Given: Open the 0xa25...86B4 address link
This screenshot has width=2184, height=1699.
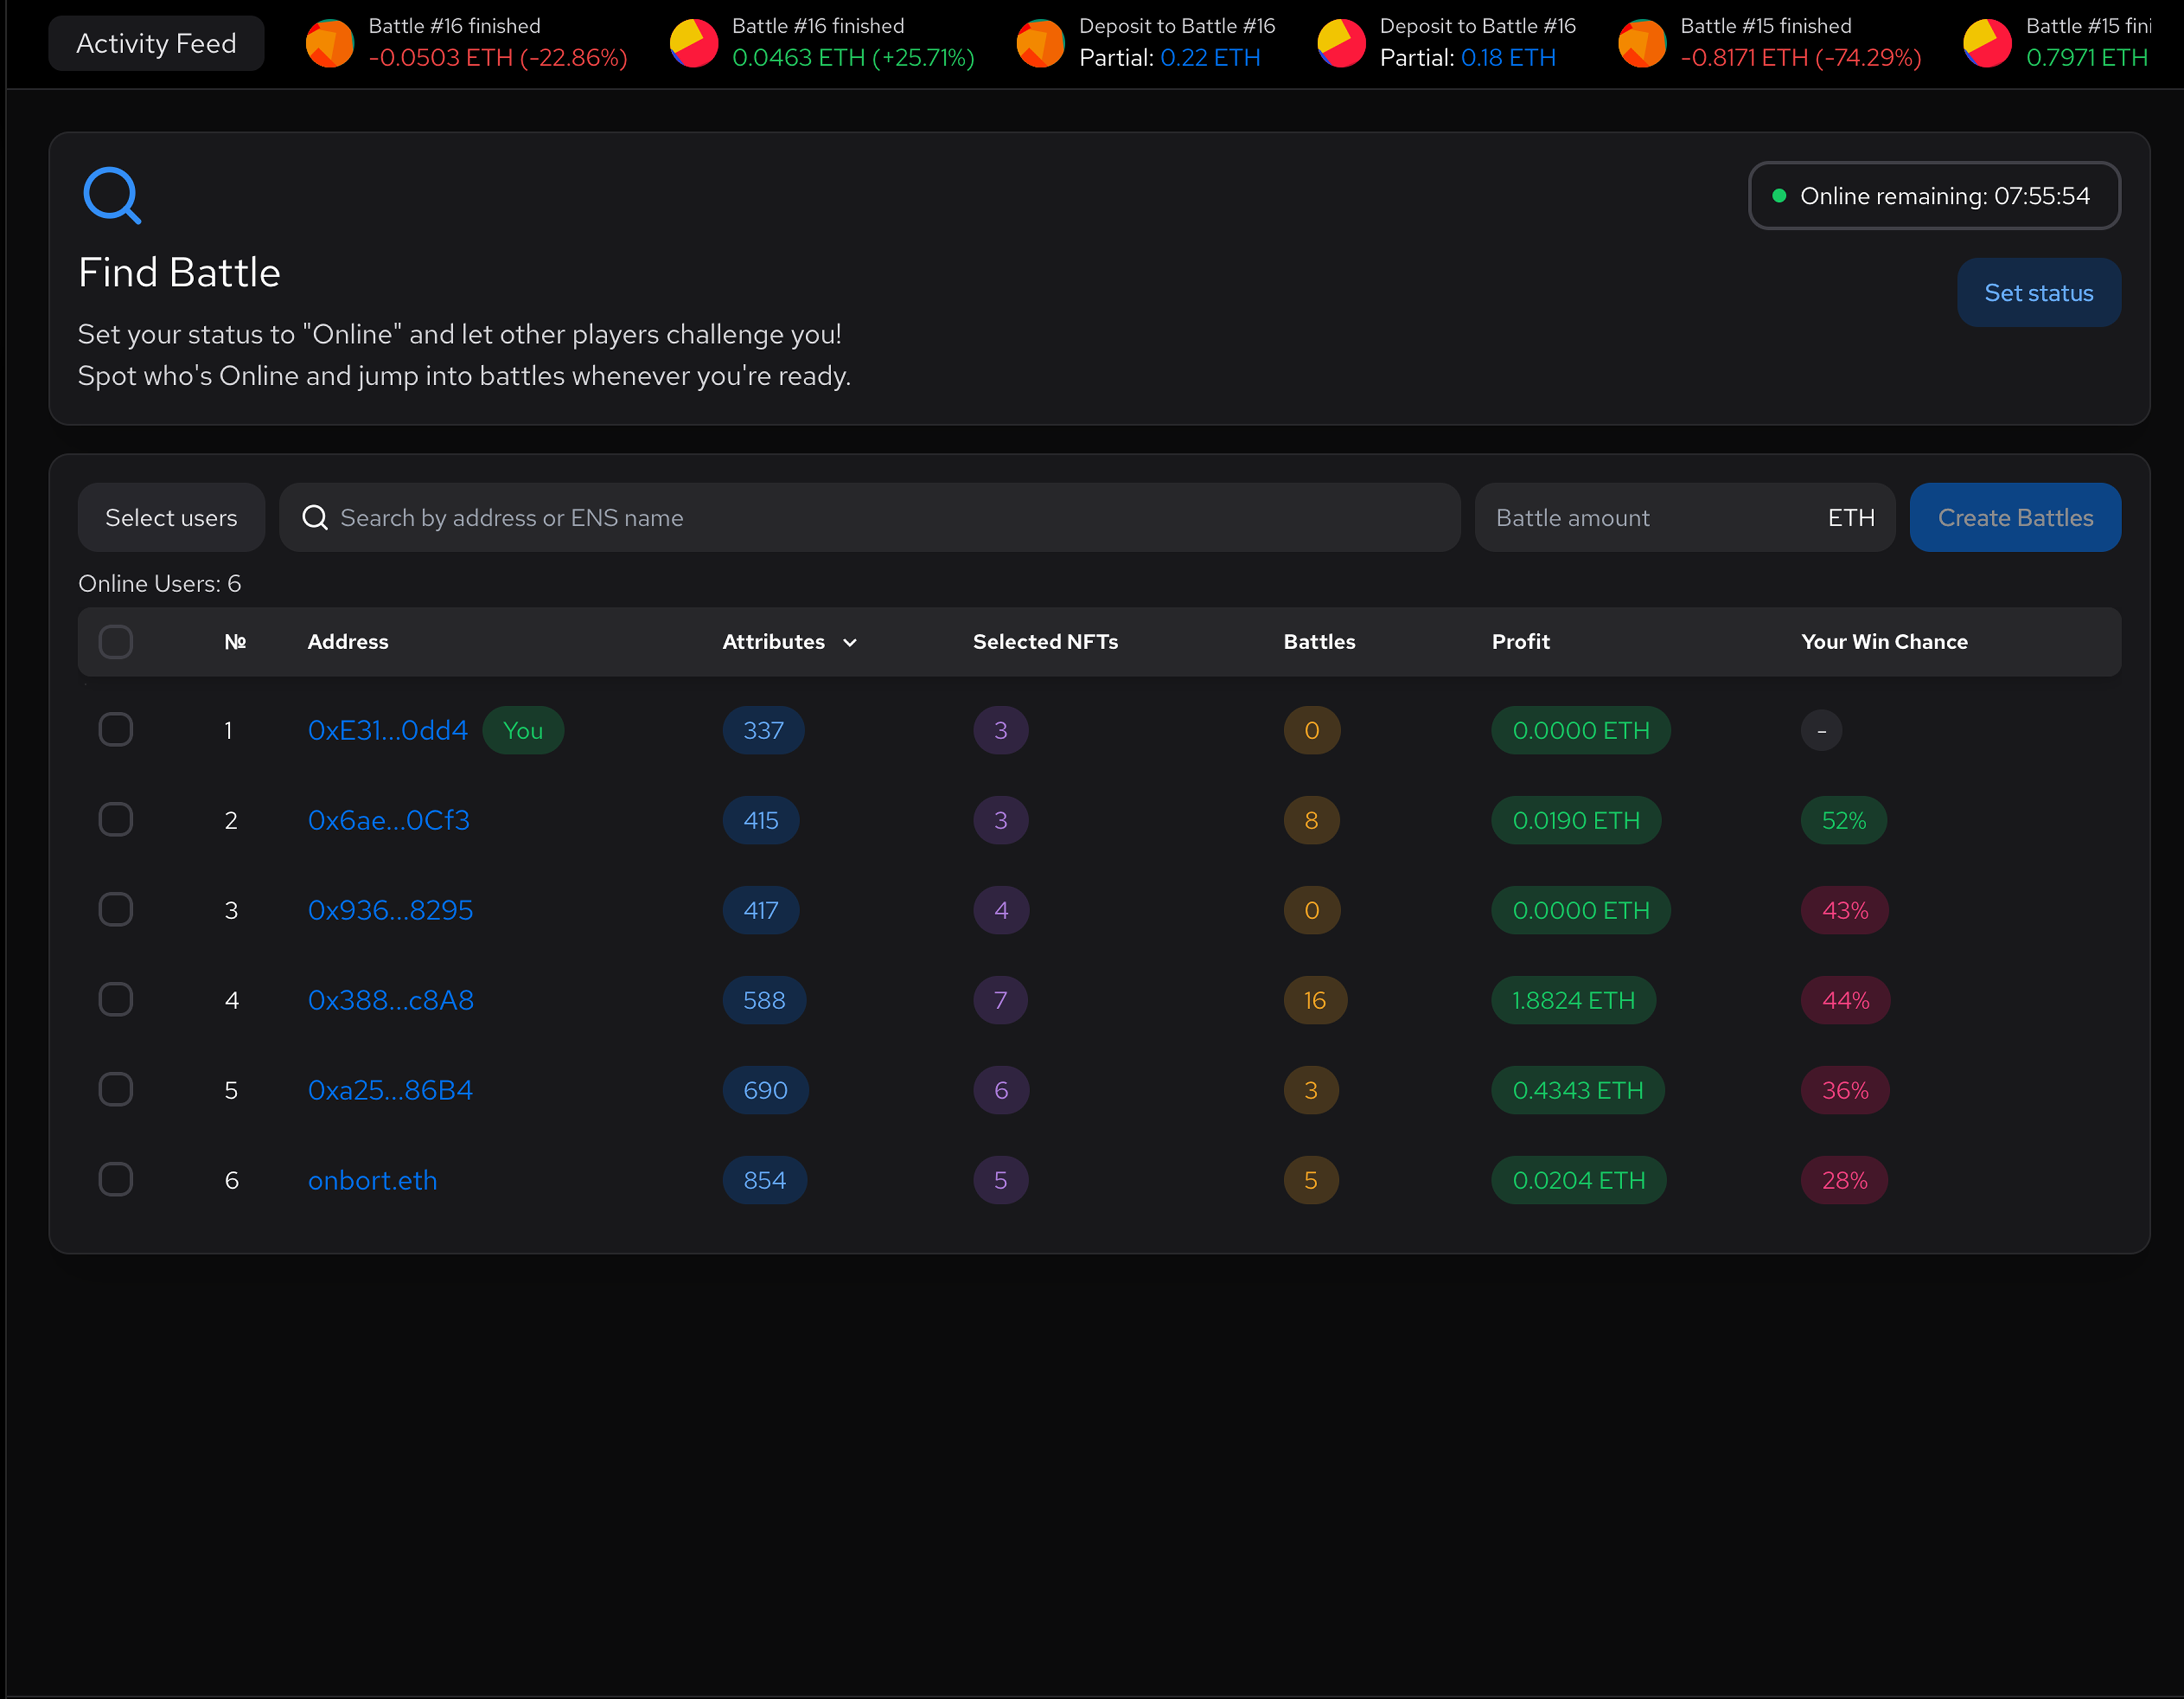Looking at the screenshot, I should [x=390, y=1090].
